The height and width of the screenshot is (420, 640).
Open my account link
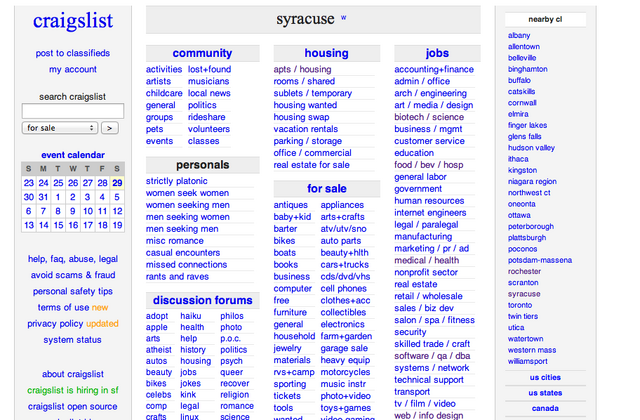coord(73,69)
